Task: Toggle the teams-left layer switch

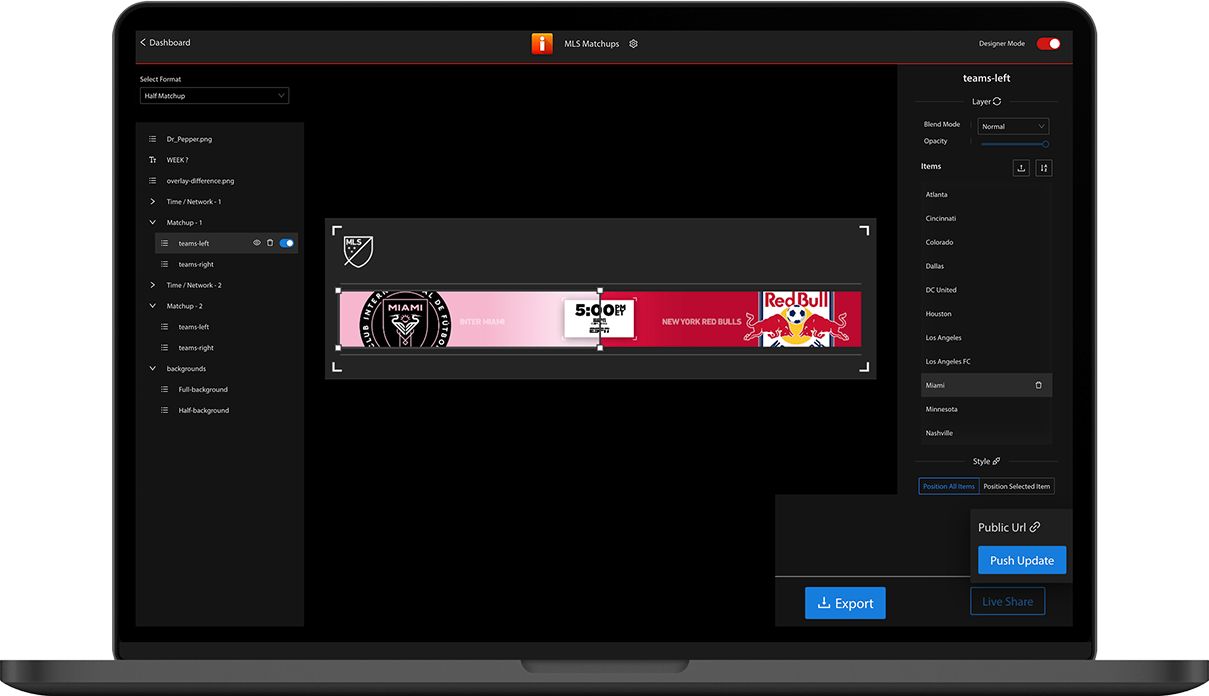Action: point(287,243)
